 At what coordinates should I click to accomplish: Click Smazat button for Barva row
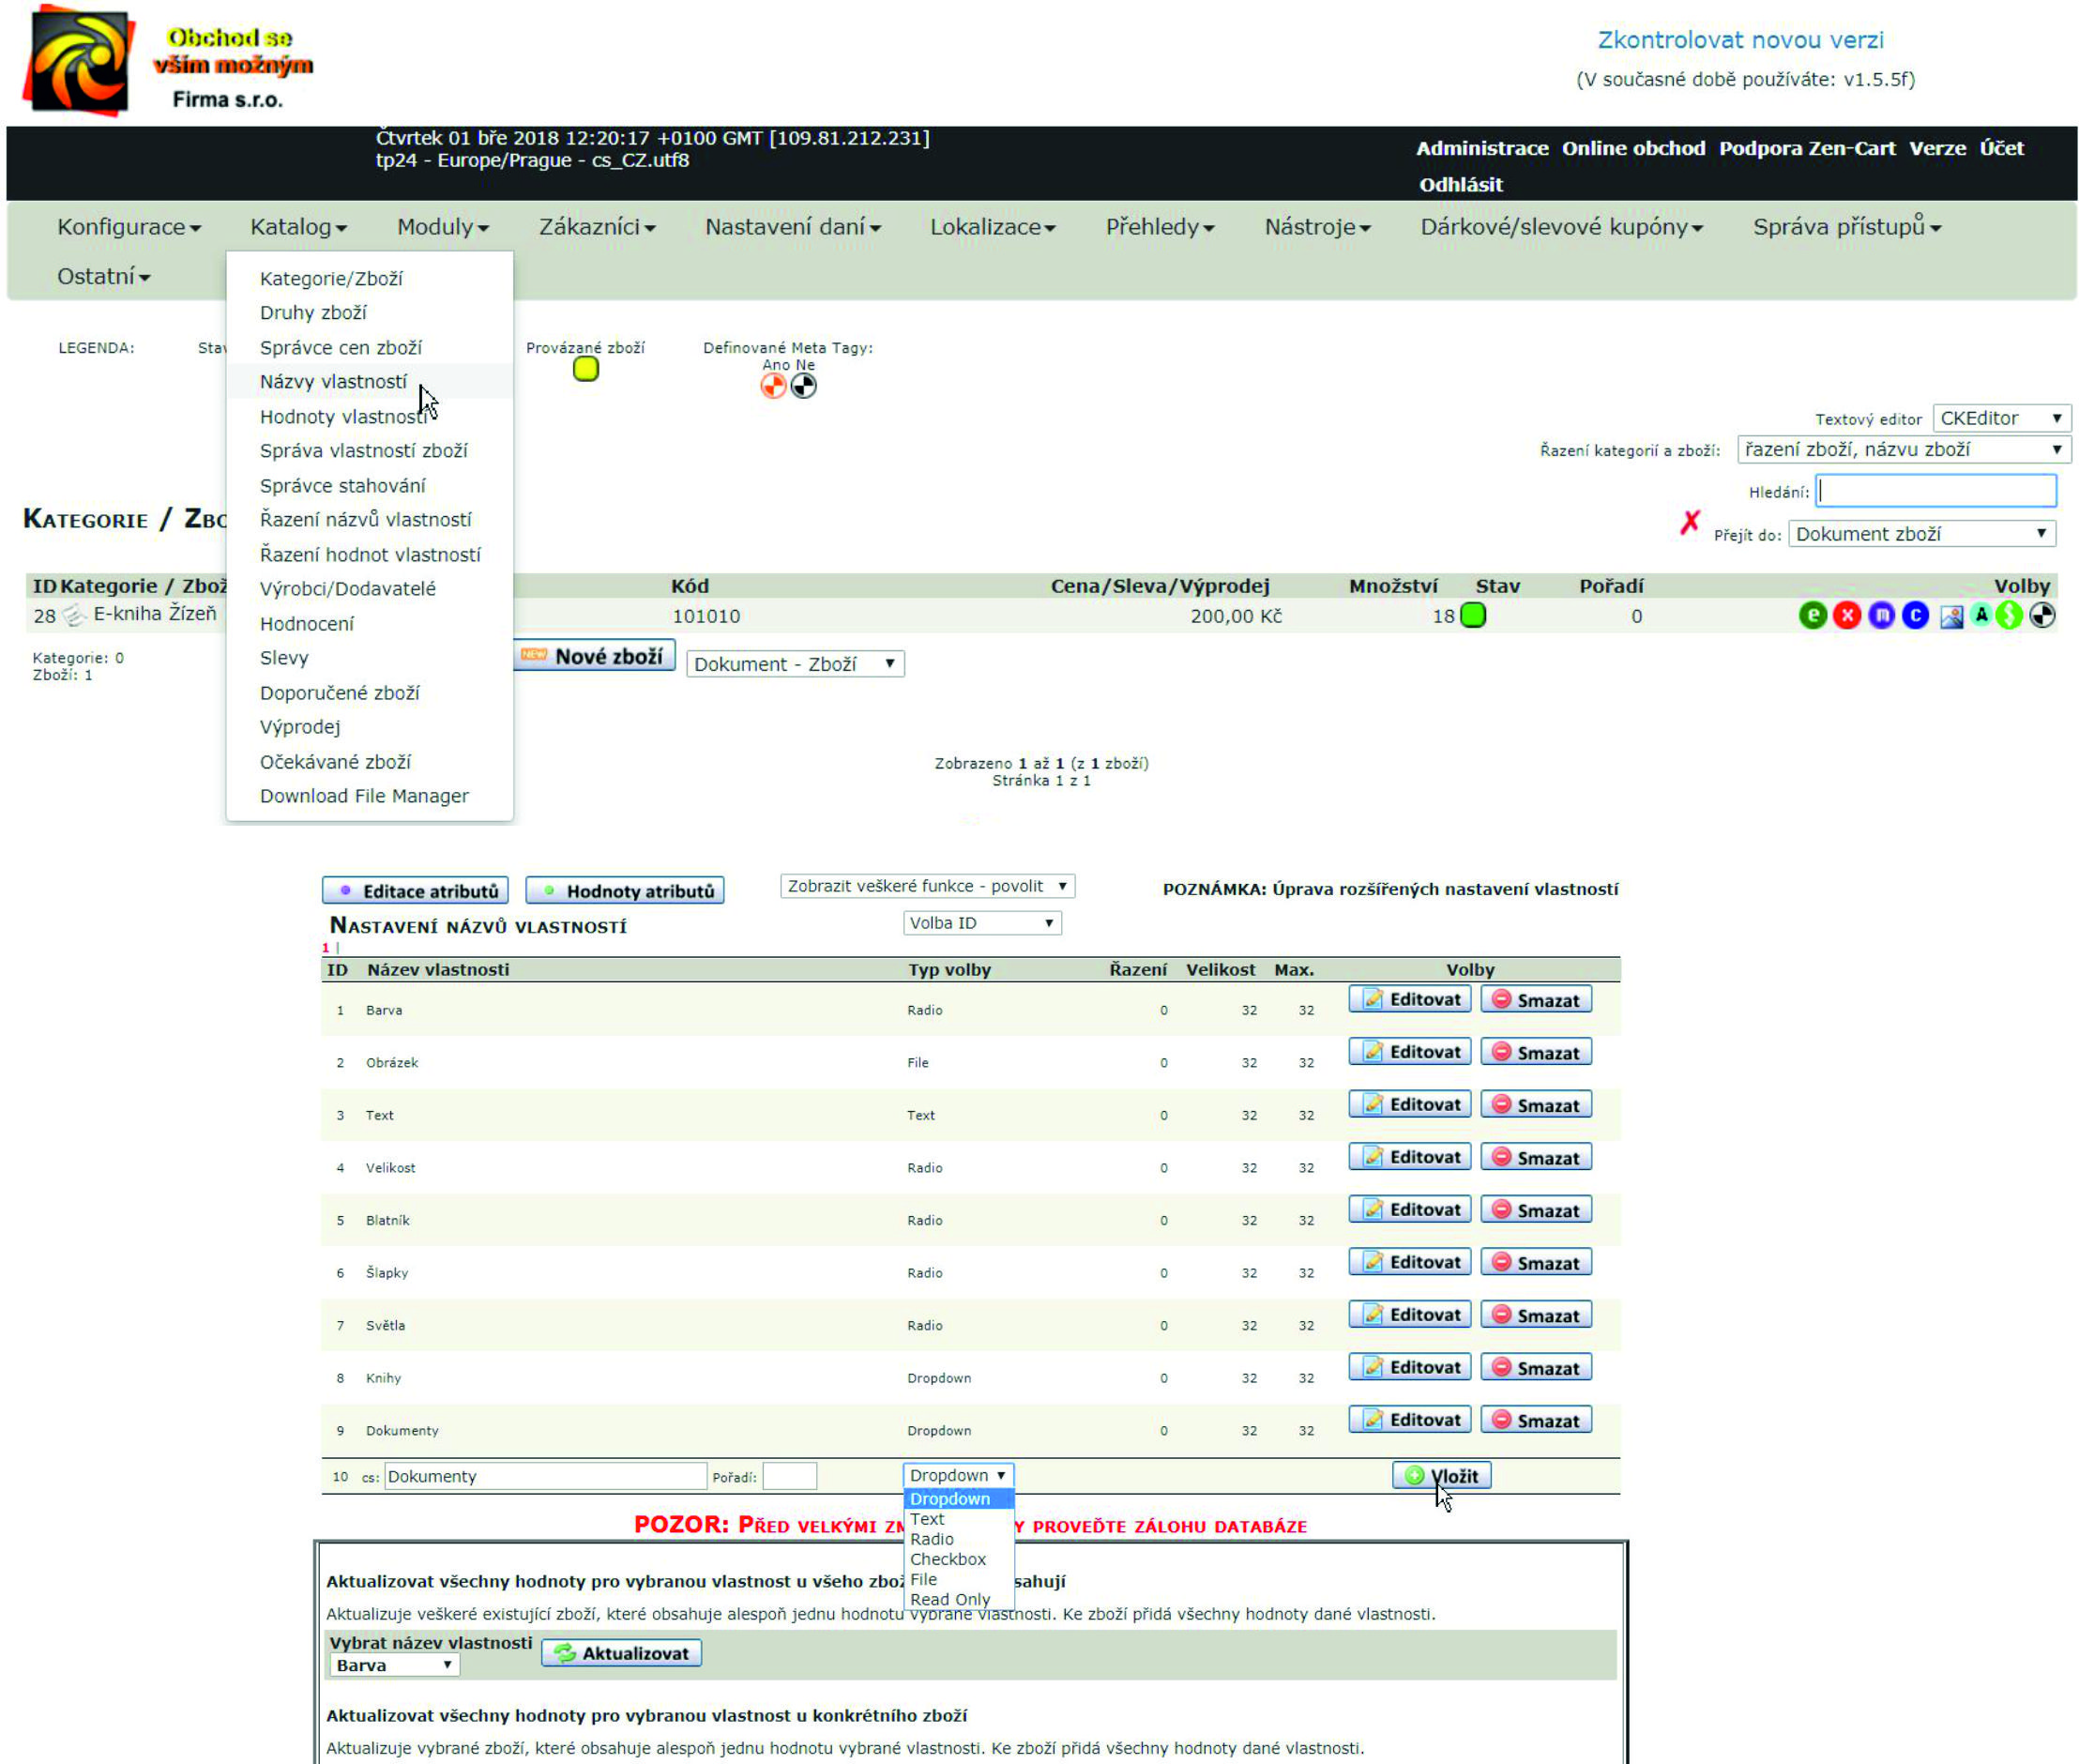pos(1535,1000)
